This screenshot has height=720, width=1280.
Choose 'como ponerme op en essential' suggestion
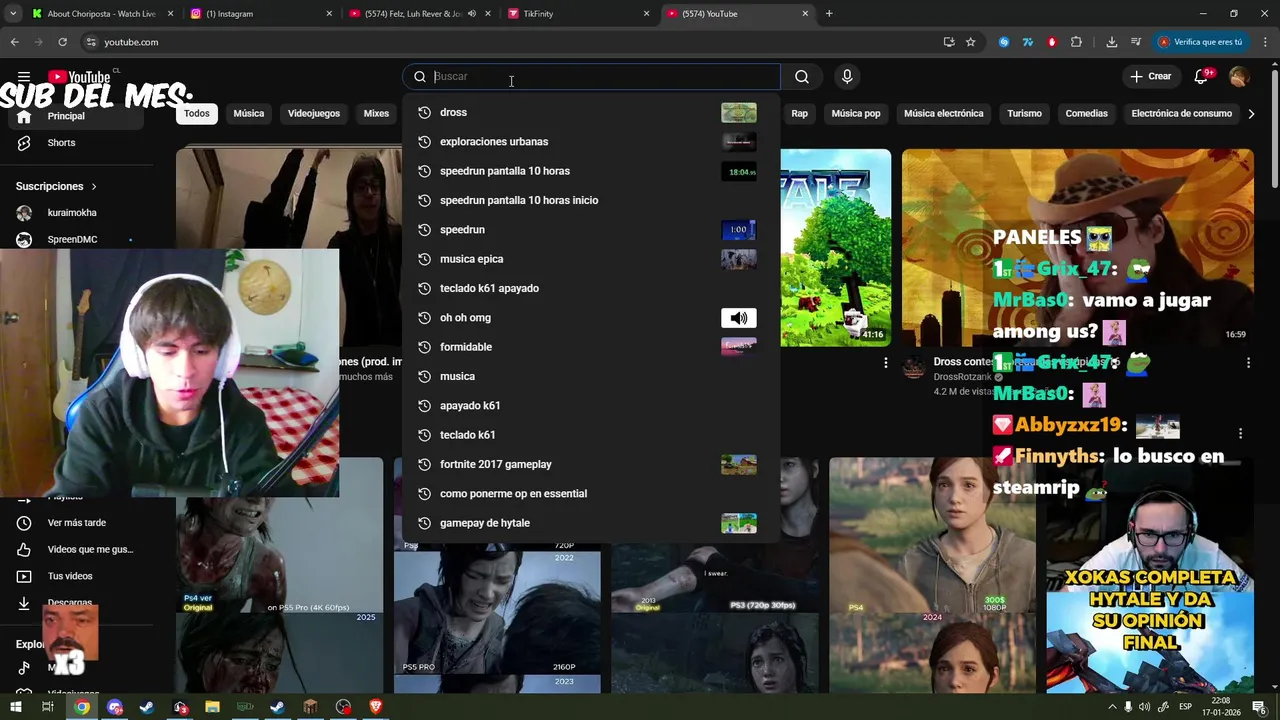pyautogui.click(x=591, y=494)
